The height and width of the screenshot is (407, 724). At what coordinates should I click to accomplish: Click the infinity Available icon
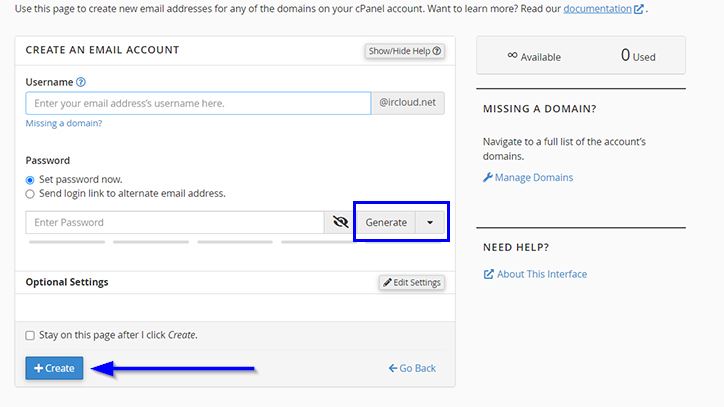[512, 56]
